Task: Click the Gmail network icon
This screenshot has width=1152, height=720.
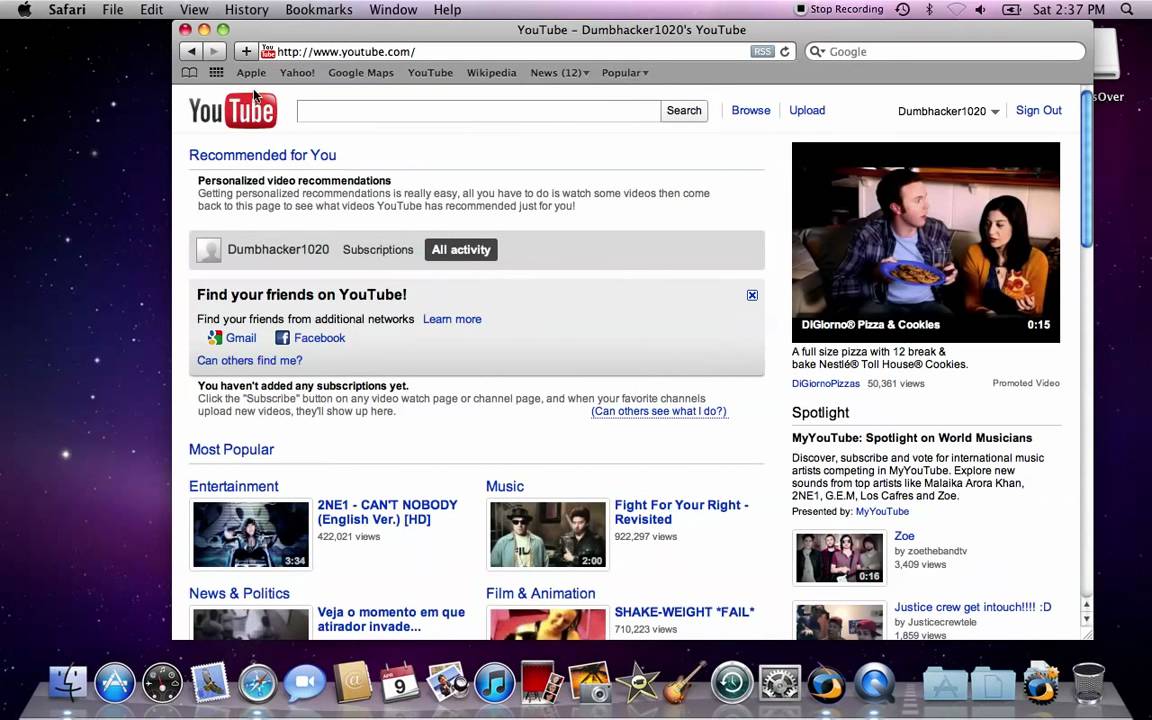Action: point(215,338)
